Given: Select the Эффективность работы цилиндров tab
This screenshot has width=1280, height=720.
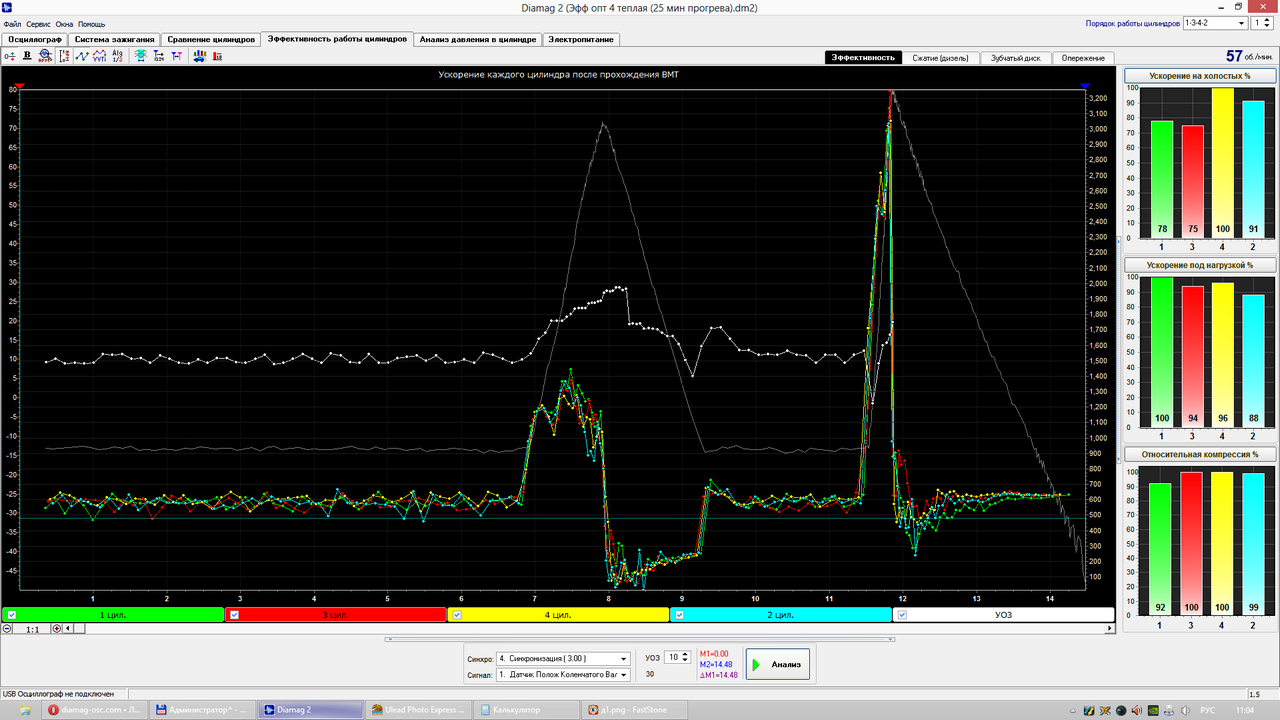Looking at the screenshot, I should pyautogui.click(x=337, y=38).
